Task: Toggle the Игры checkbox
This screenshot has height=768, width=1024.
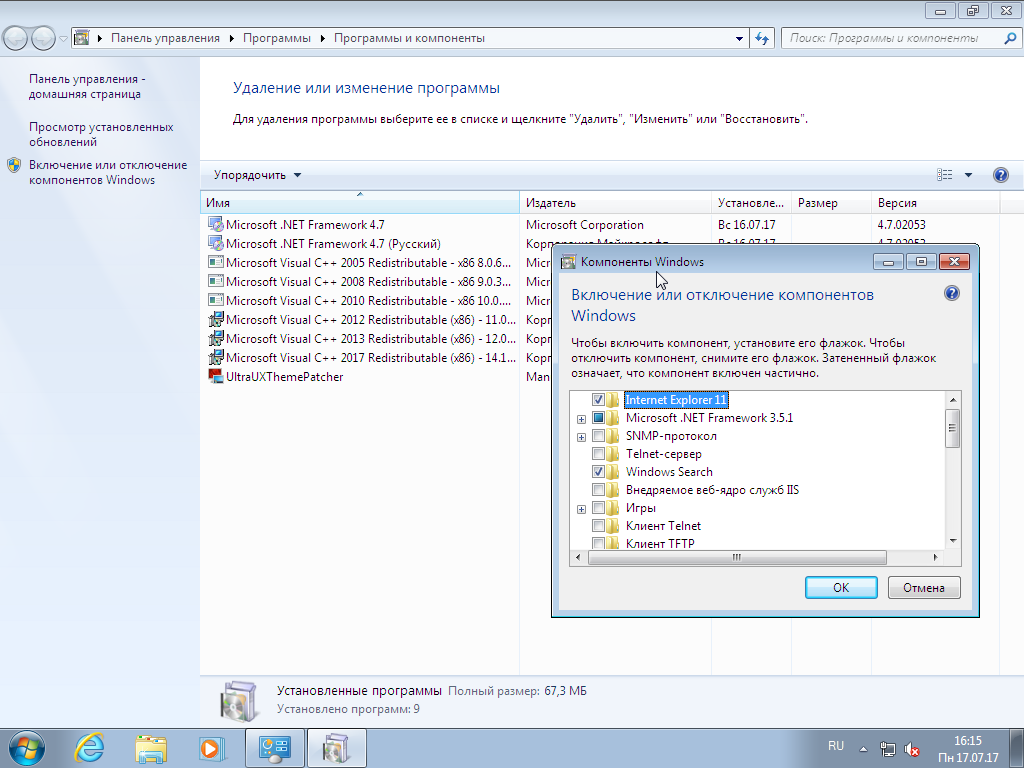Action: pos(598,507)
